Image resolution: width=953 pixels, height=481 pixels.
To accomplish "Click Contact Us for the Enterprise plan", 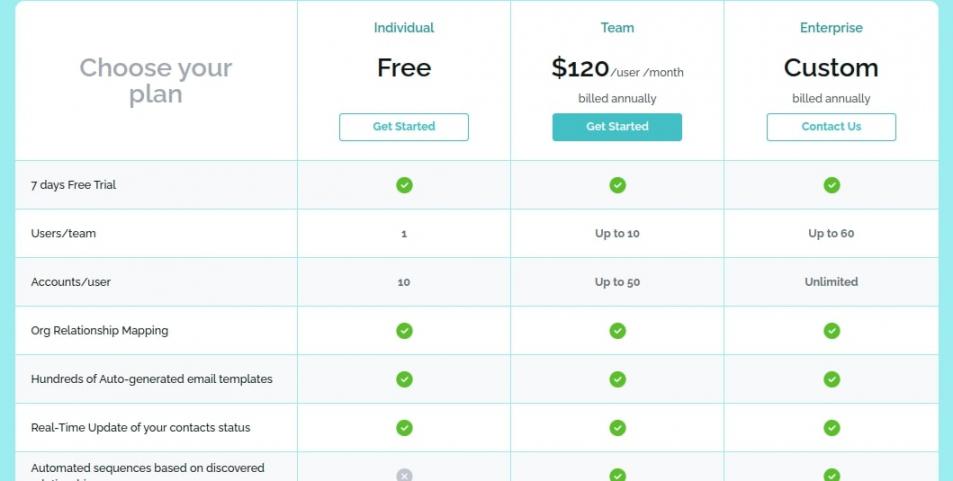I will click(831, 127).
